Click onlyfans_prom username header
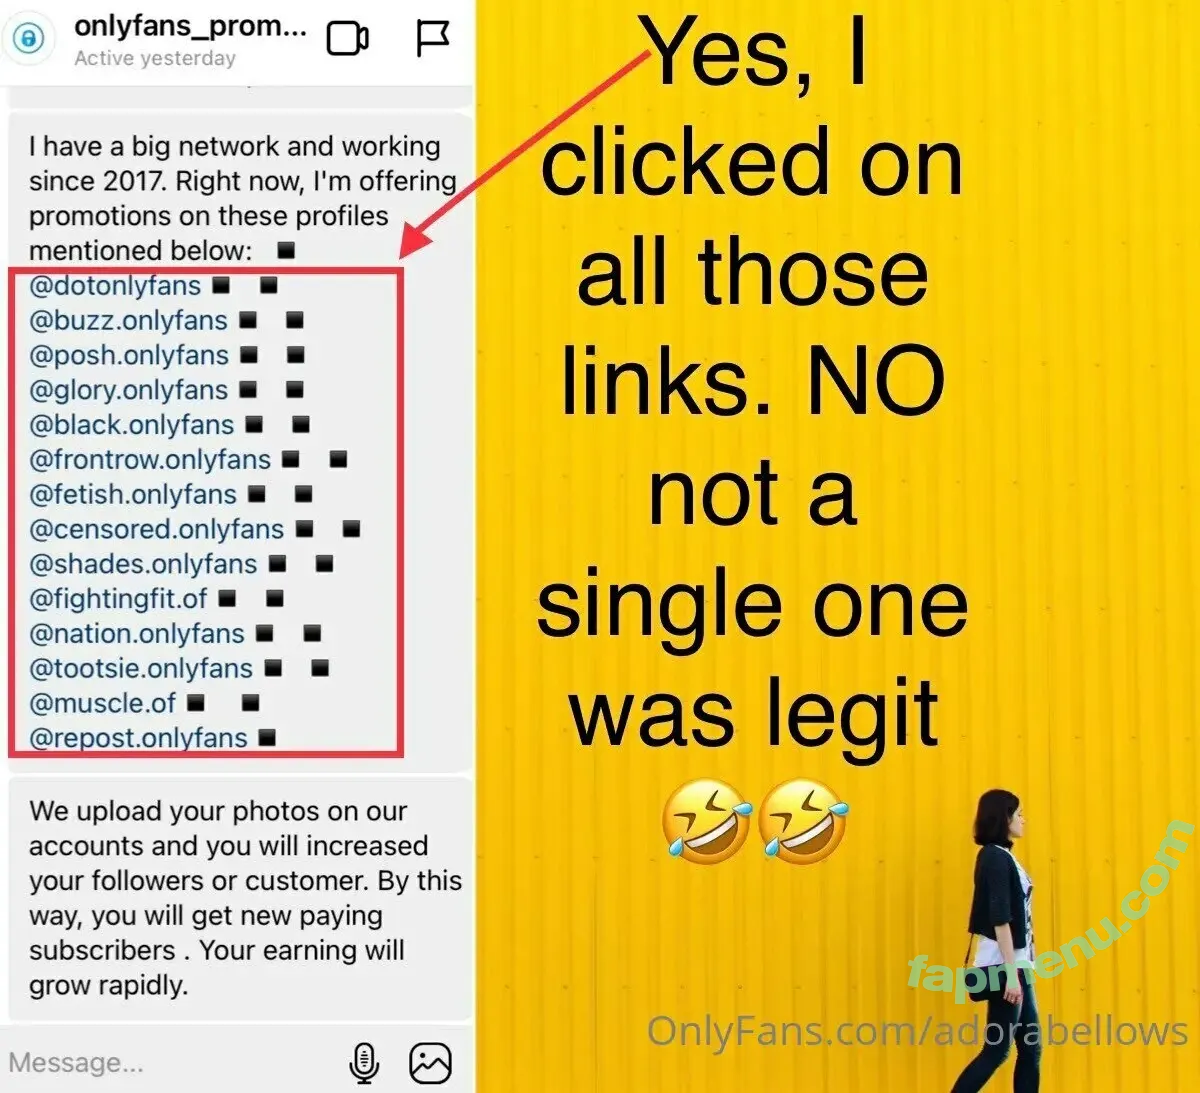Viewport: 1200px width, 1093px height. [190, 27]
